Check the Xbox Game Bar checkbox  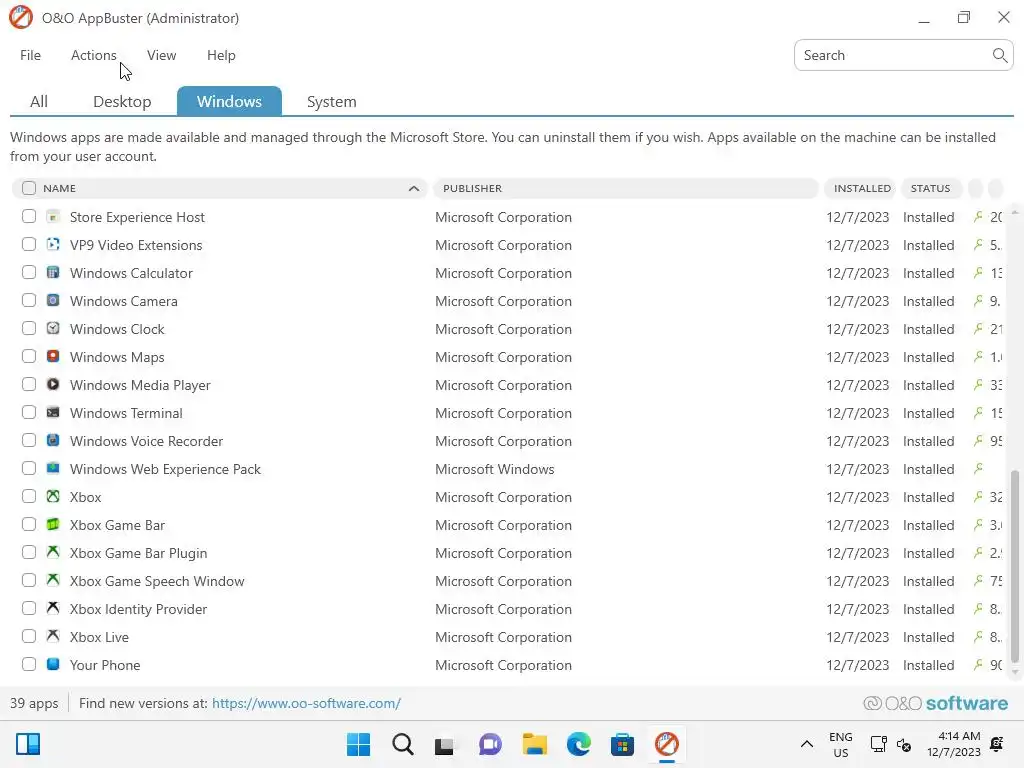pyautogui.click(x=29, y=524)
